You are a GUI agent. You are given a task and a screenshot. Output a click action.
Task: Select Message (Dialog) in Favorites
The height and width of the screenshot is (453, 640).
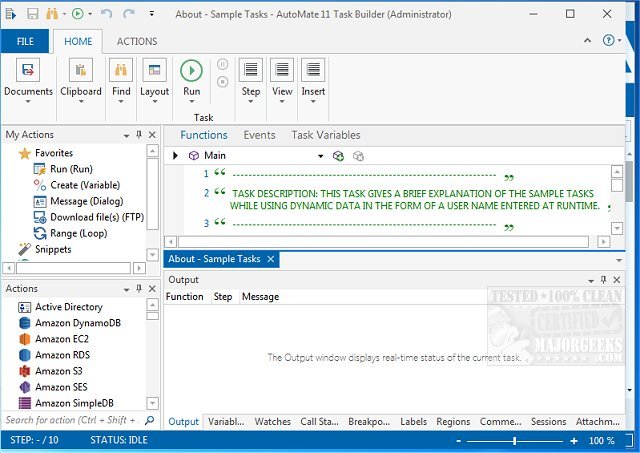click(x=85, y=201)
